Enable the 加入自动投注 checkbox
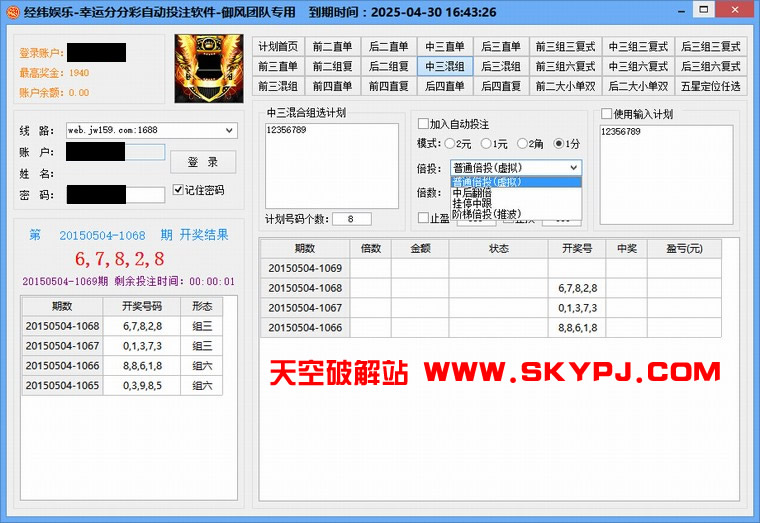Image resolution: width=760 pixels, height=523 pixels. click(423, 124)
